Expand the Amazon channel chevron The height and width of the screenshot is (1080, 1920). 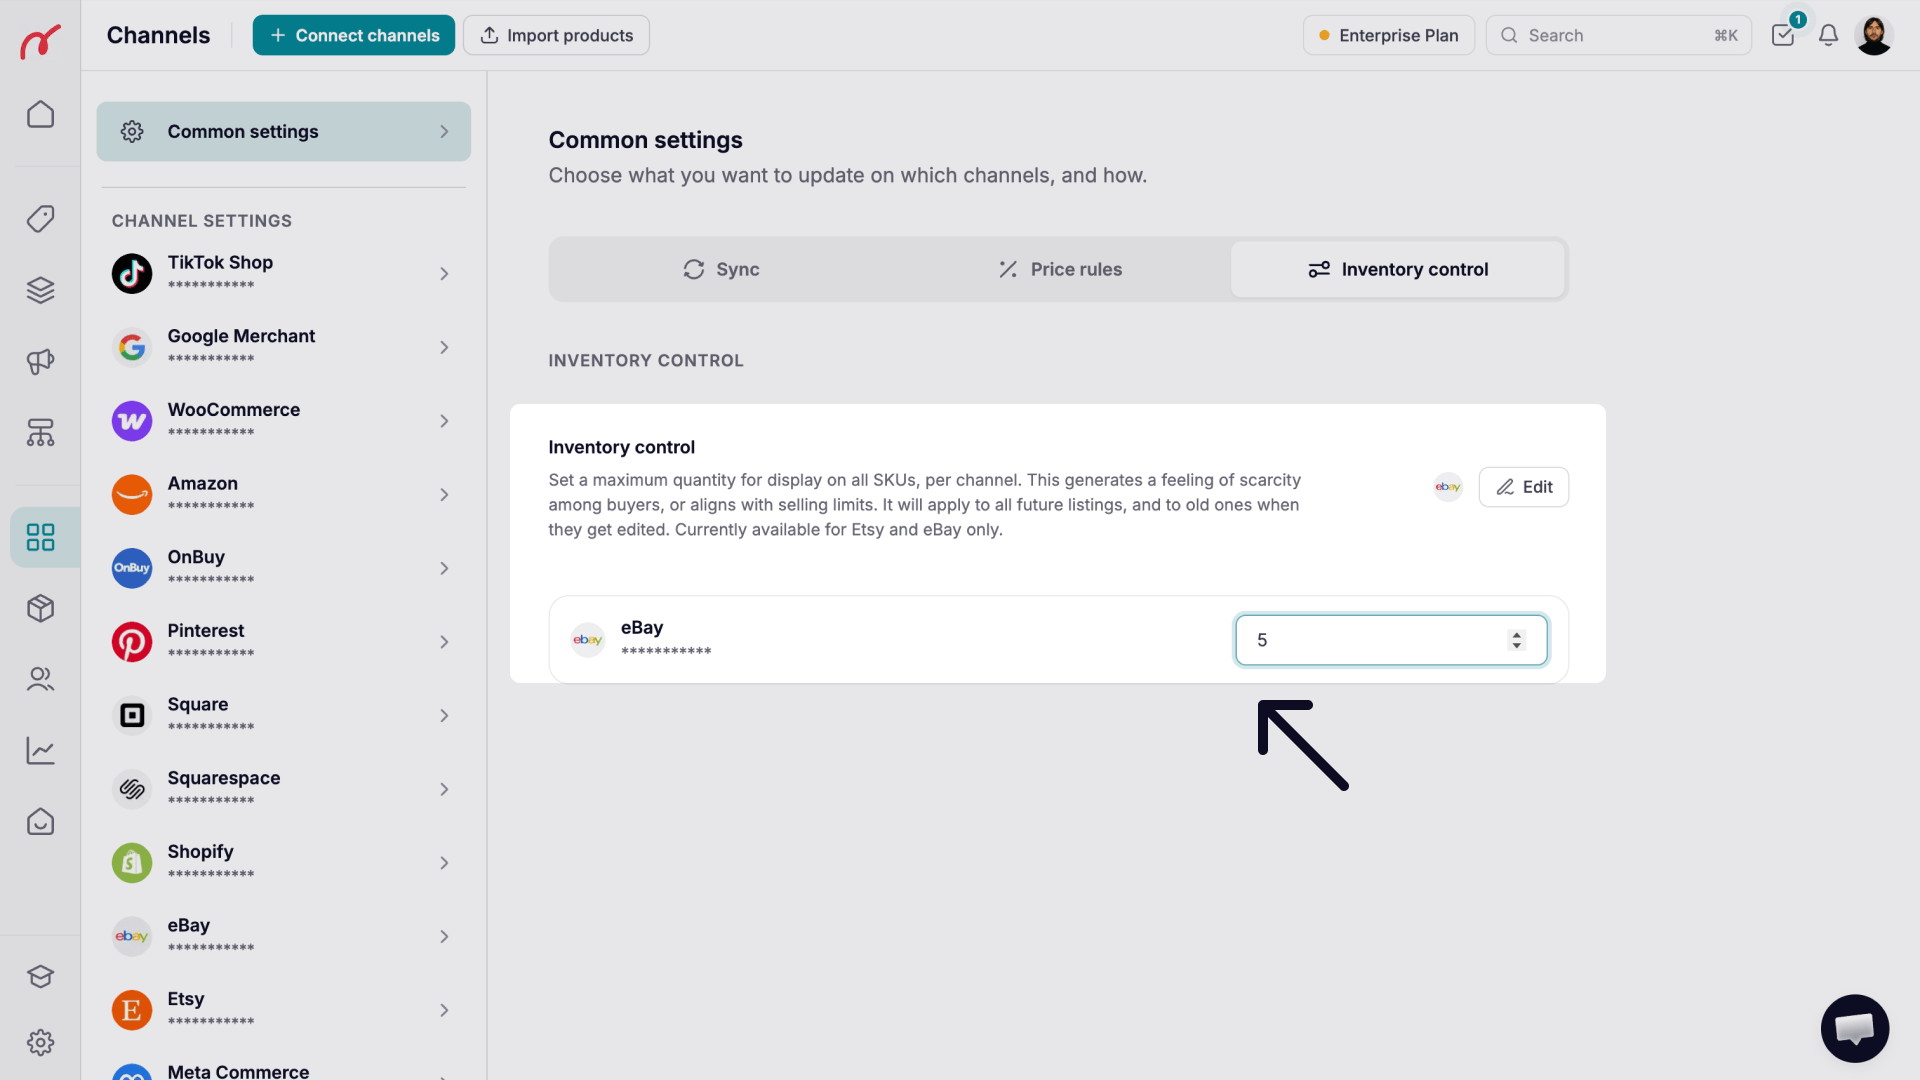[x=444, y=495]
